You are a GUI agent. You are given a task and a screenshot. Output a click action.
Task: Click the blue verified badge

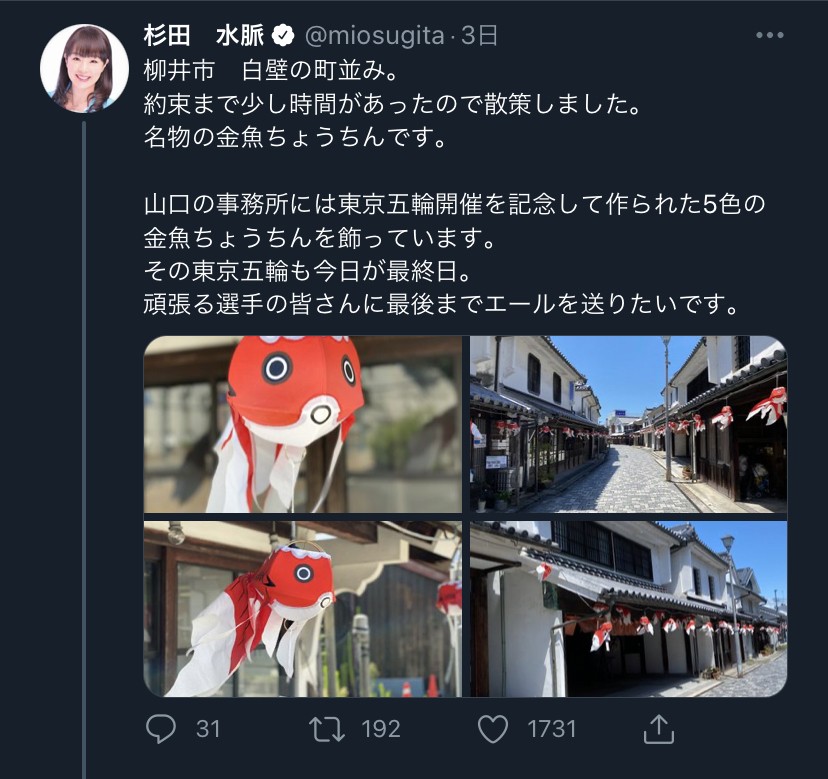coord(283,35)
